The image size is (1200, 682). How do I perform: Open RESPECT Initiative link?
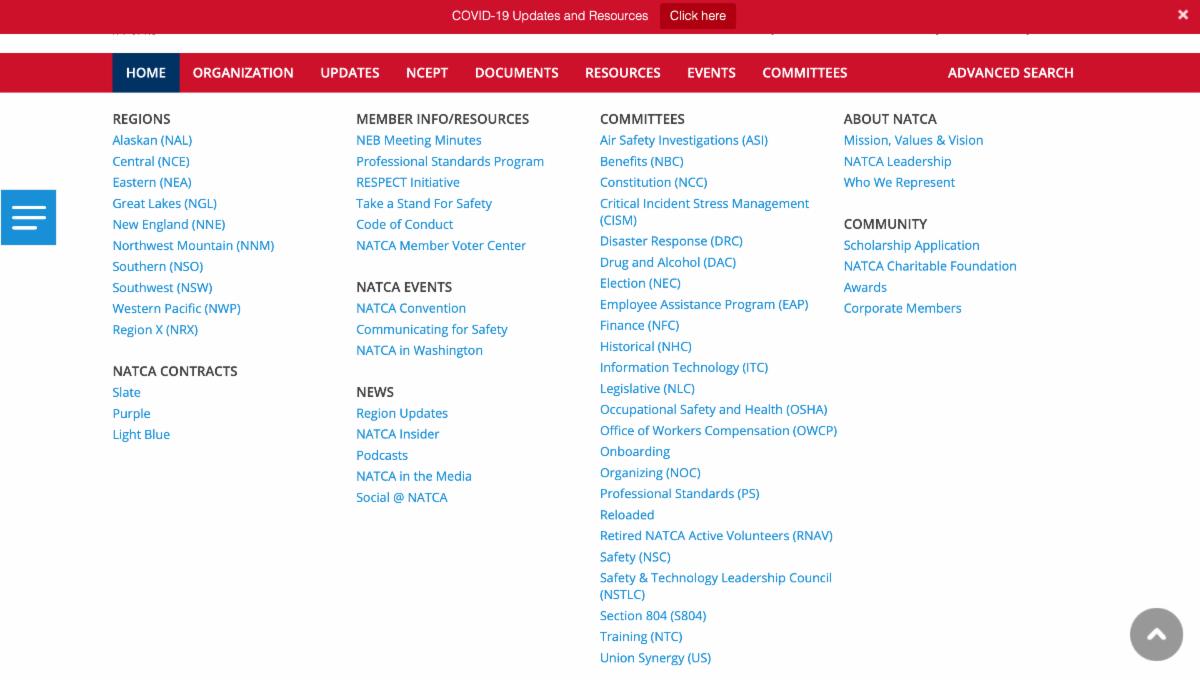tap(408, 182)
